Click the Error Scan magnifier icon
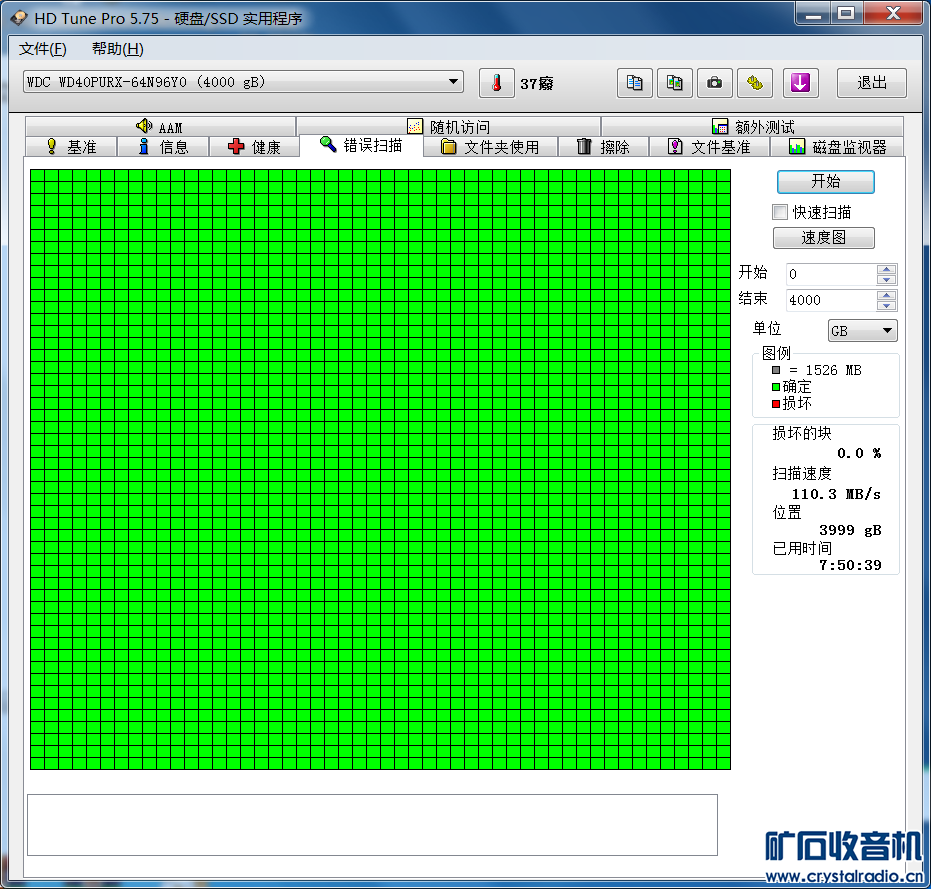This screenshot has height=889, width=931. click(x=328, y=144)
